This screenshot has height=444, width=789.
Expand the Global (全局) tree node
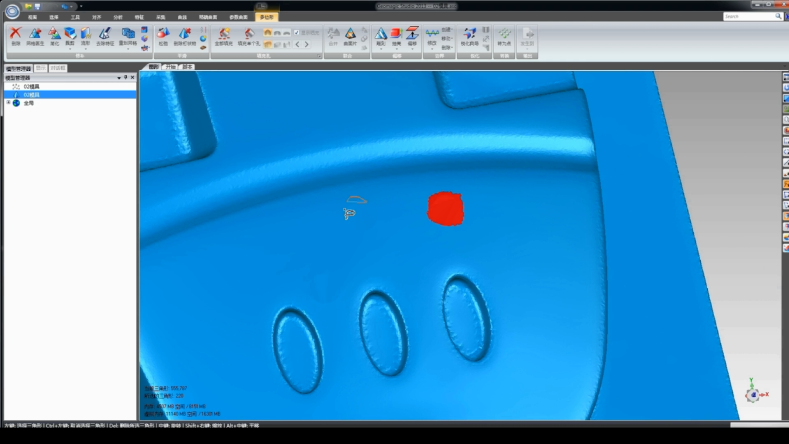coord(8,102)
